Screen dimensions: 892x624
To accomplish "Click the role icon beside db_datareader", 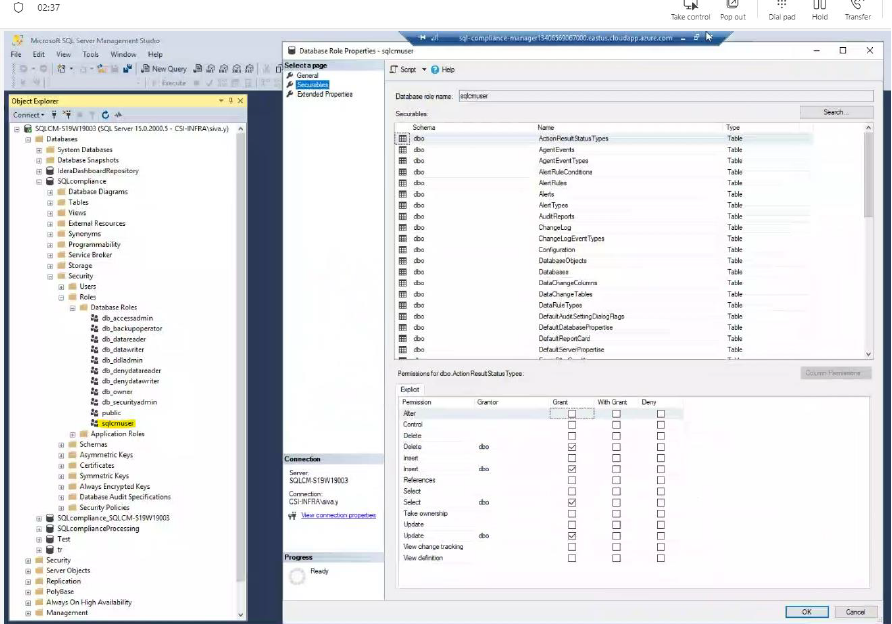I will click(x=94, y=339).
